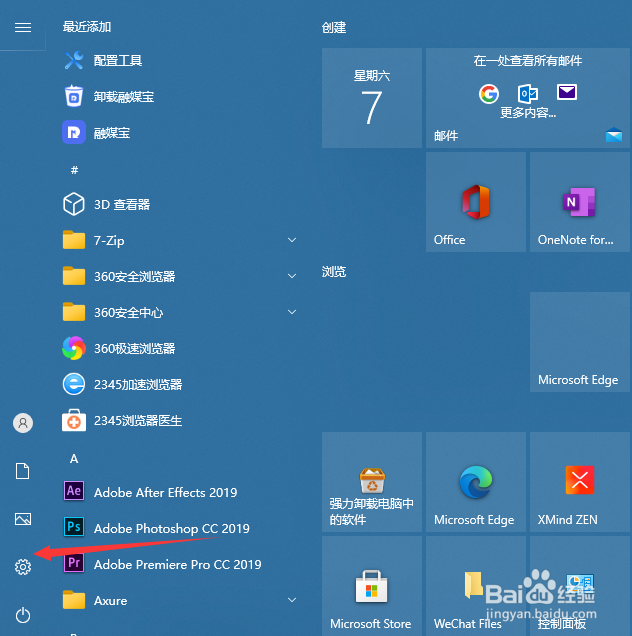The image size is (632, 636).
Task: Launch Adobe After Effects 2019 icon
Action: point(74,491)
